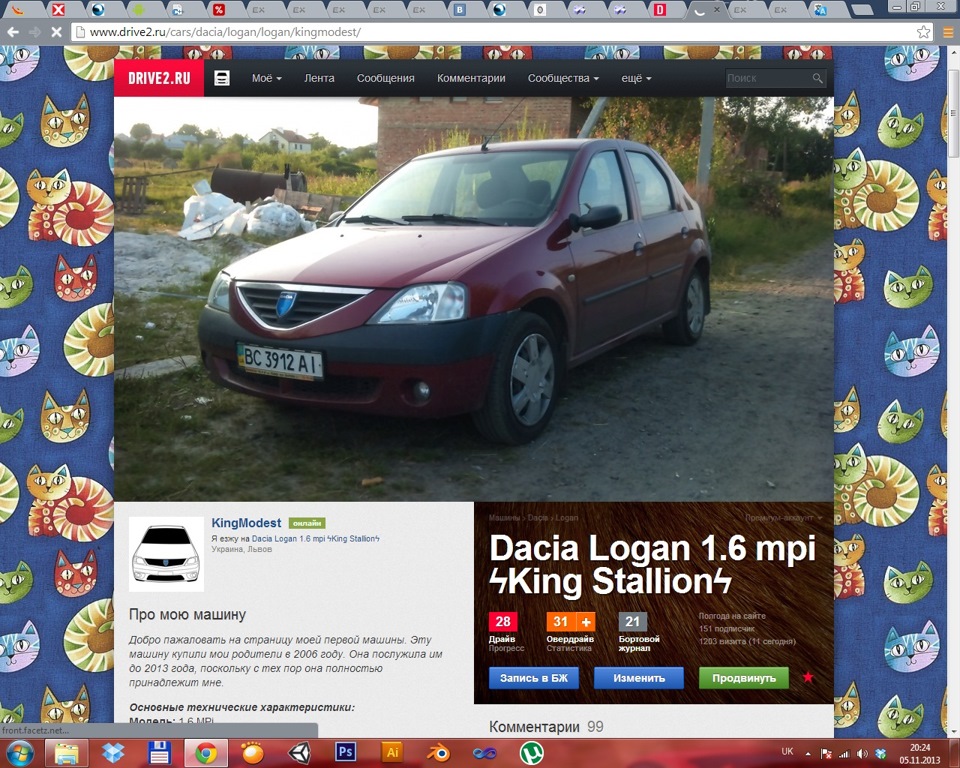Viewport: 960px width, 768px height.
Task: Switch to Chrome in the taskbar
Action: [206, 753]
